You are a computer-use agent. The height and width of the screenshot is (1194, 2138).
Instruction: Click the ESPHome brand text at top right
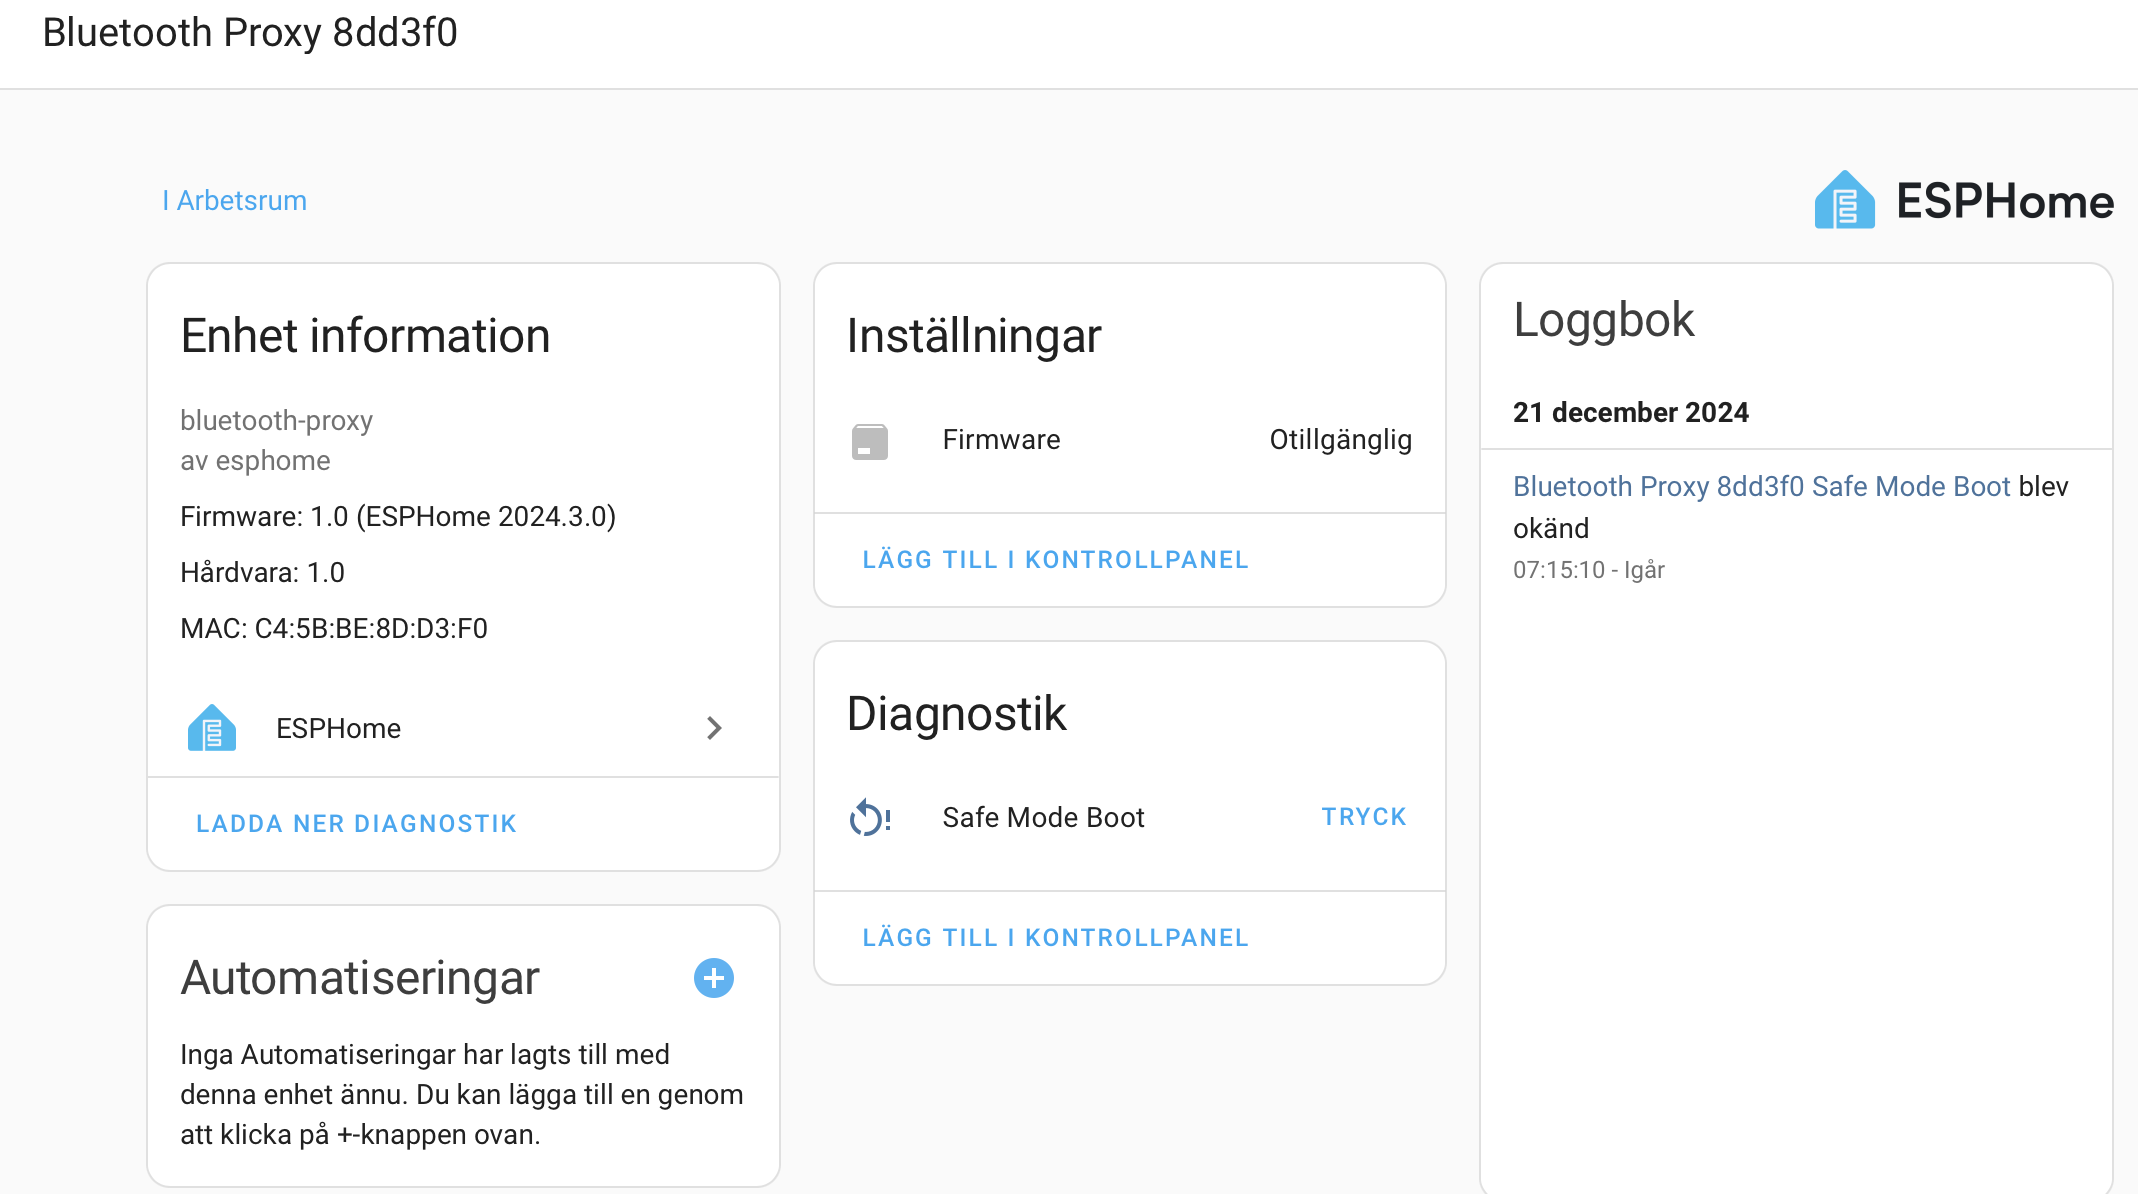pyautogui.click(x=2004, y=202)
